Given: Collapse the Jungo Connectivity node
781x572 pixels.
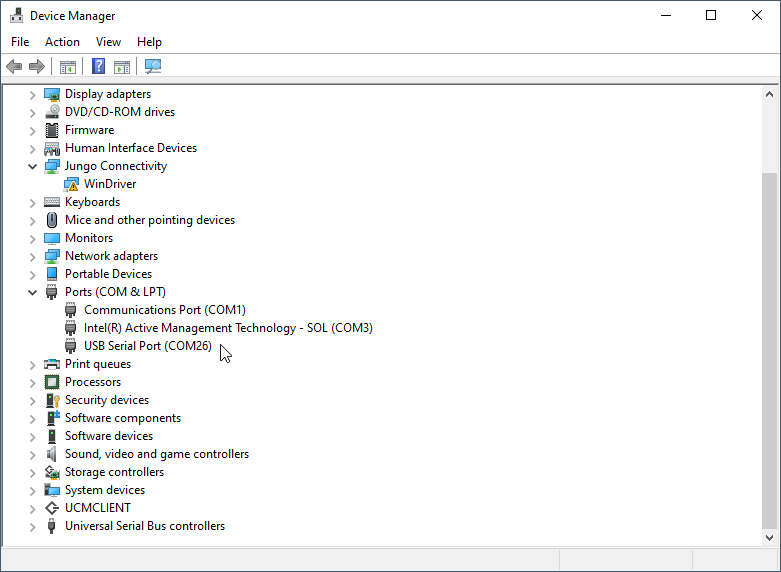Looking at the screenshot, I should tap(32, 166).
